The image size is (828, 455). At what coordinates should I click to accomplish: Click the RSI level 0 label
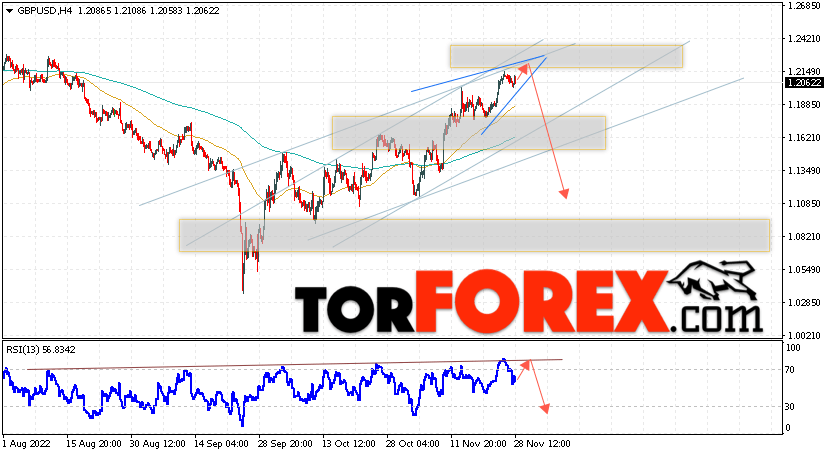tap(788, 428)
